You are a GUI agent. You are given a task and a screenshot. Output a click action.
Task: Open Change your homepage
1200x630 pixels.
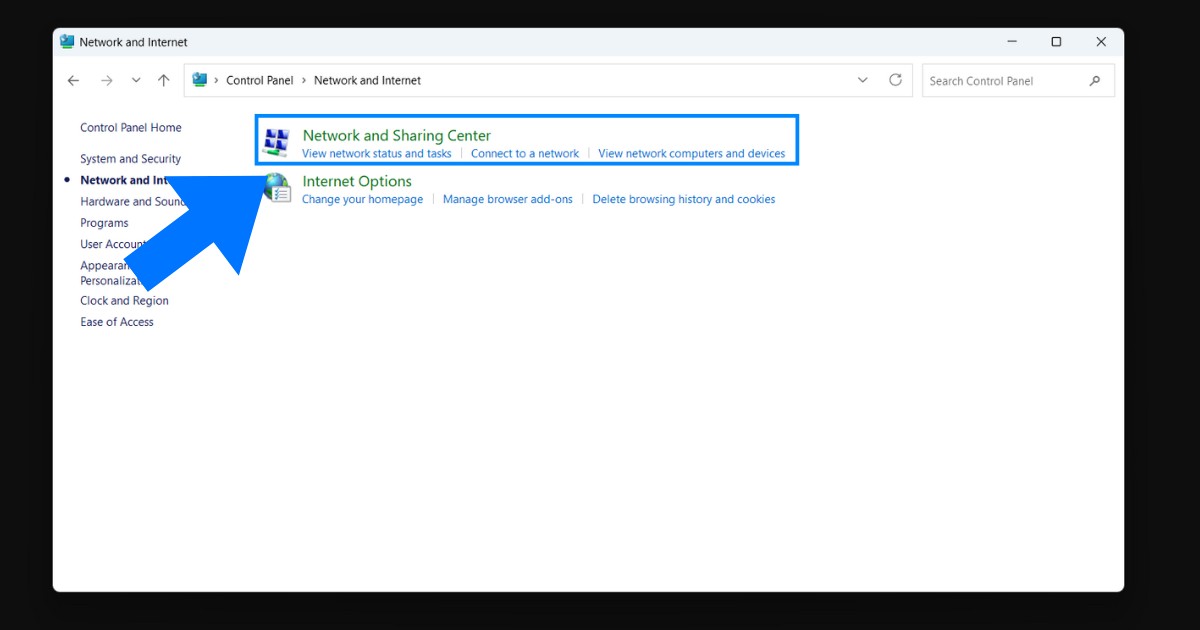pos(362,199)
